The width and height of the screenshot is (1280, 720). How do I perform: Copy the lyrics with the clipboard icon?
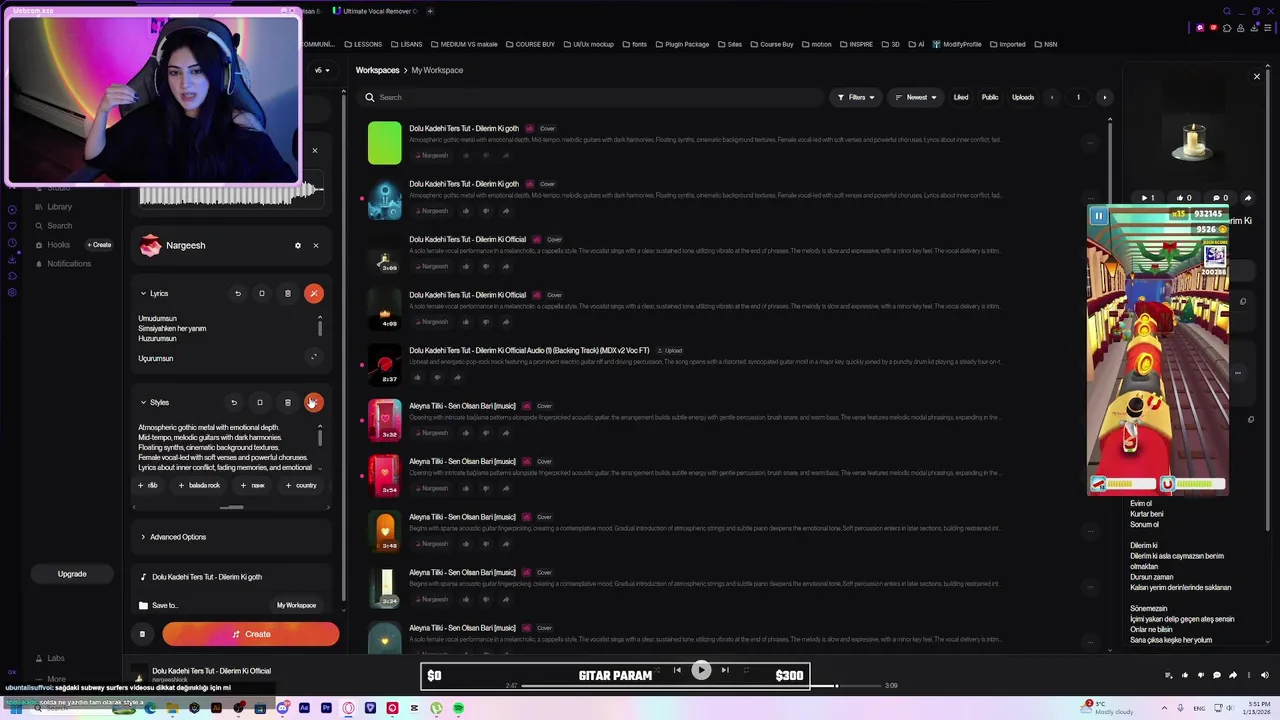pyautogui.click(x=262, y=293)
